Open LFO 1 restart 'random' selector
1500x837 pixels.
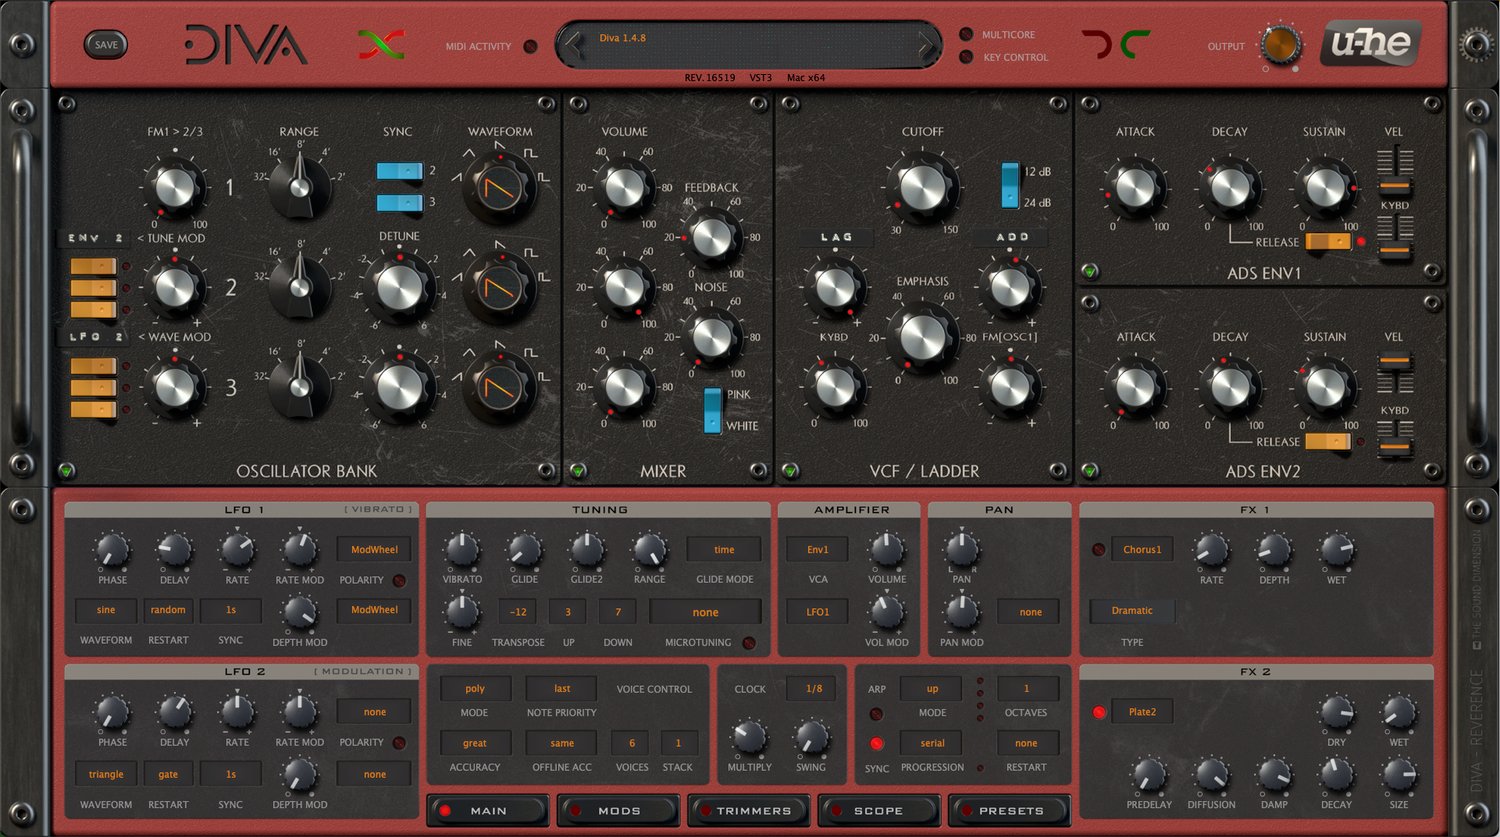[x=168, y=610]
